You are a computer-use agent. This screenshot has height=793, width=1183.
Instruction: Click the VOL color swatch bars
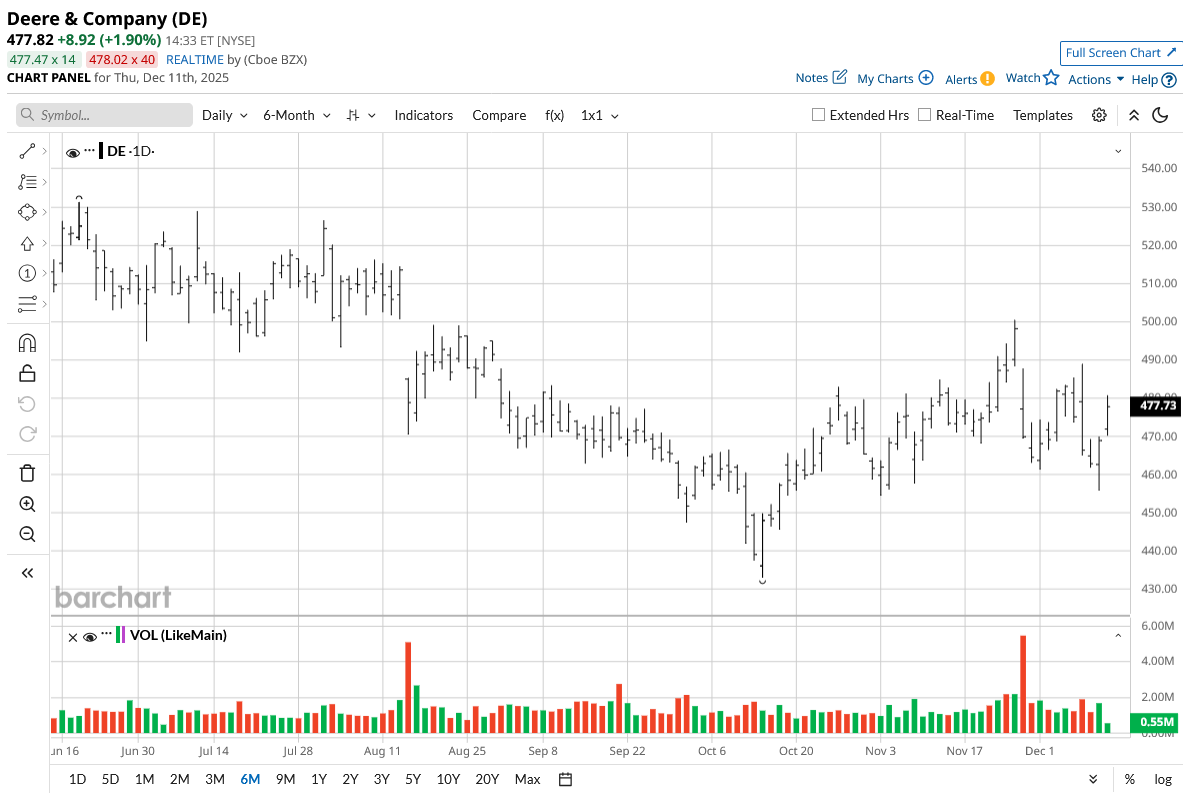pyautogui.click(x=121, y=635)
